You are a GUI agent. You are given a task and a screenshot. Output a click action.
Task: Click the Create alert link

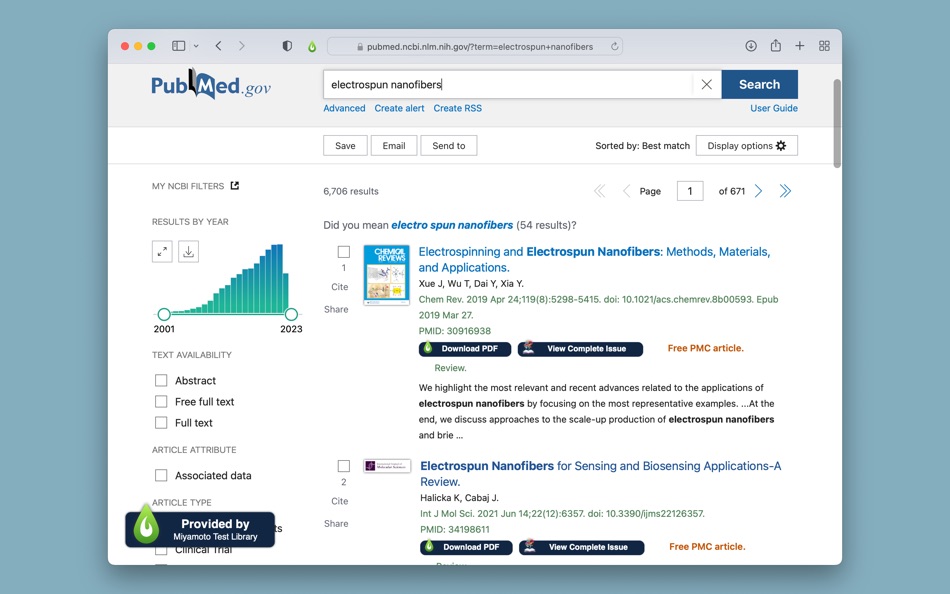(399, 108)
